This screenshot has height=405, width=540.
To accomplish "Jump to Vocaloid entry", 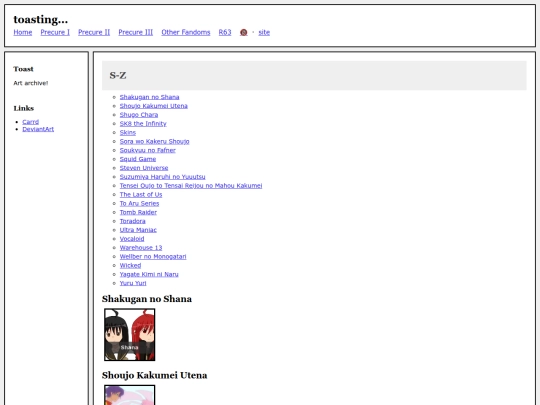I will pyautogui.click(x=132, y=239).
